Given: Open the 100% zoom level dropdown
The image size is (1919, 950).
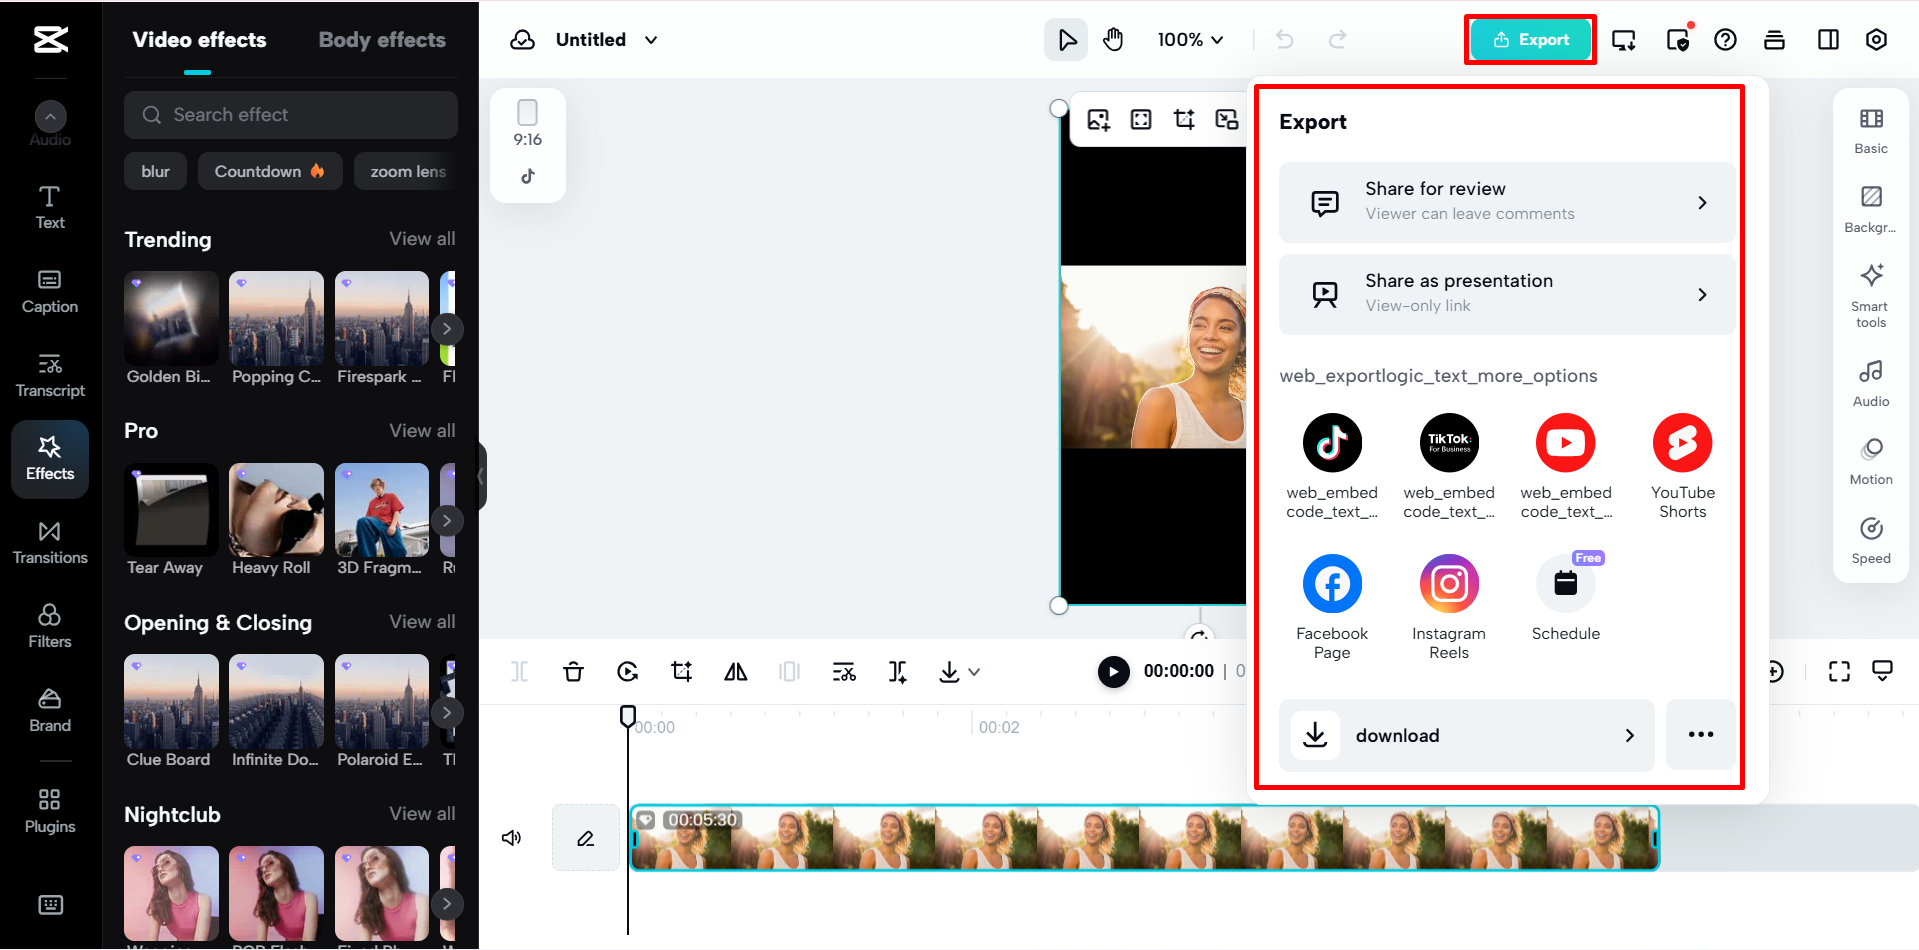Looking at the screenshot, I should point(1190,40).
